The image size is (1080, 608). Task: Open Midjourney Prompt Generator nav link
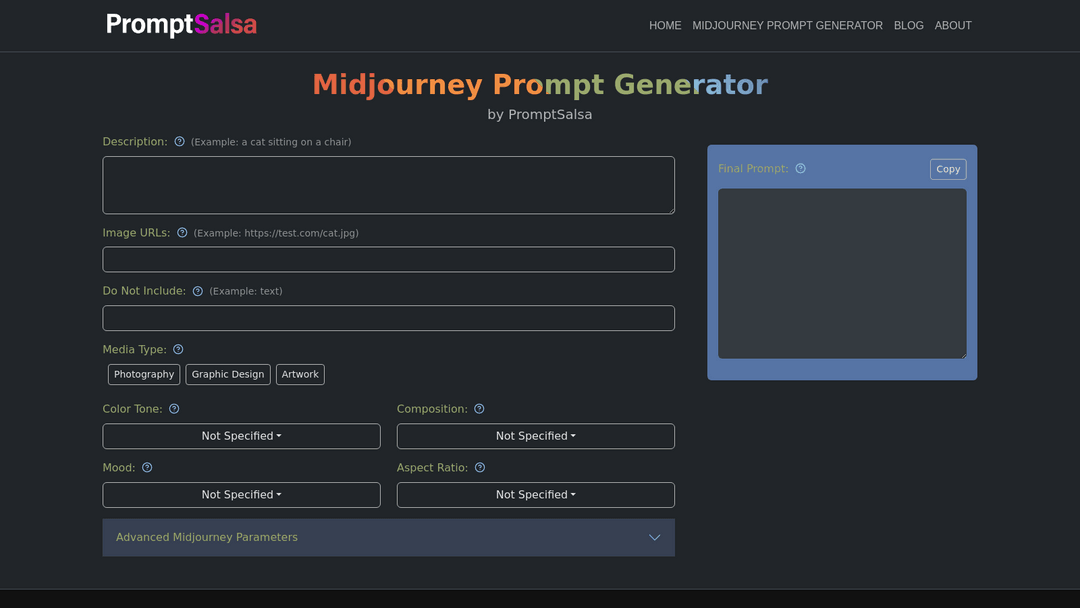click(787, 25)
